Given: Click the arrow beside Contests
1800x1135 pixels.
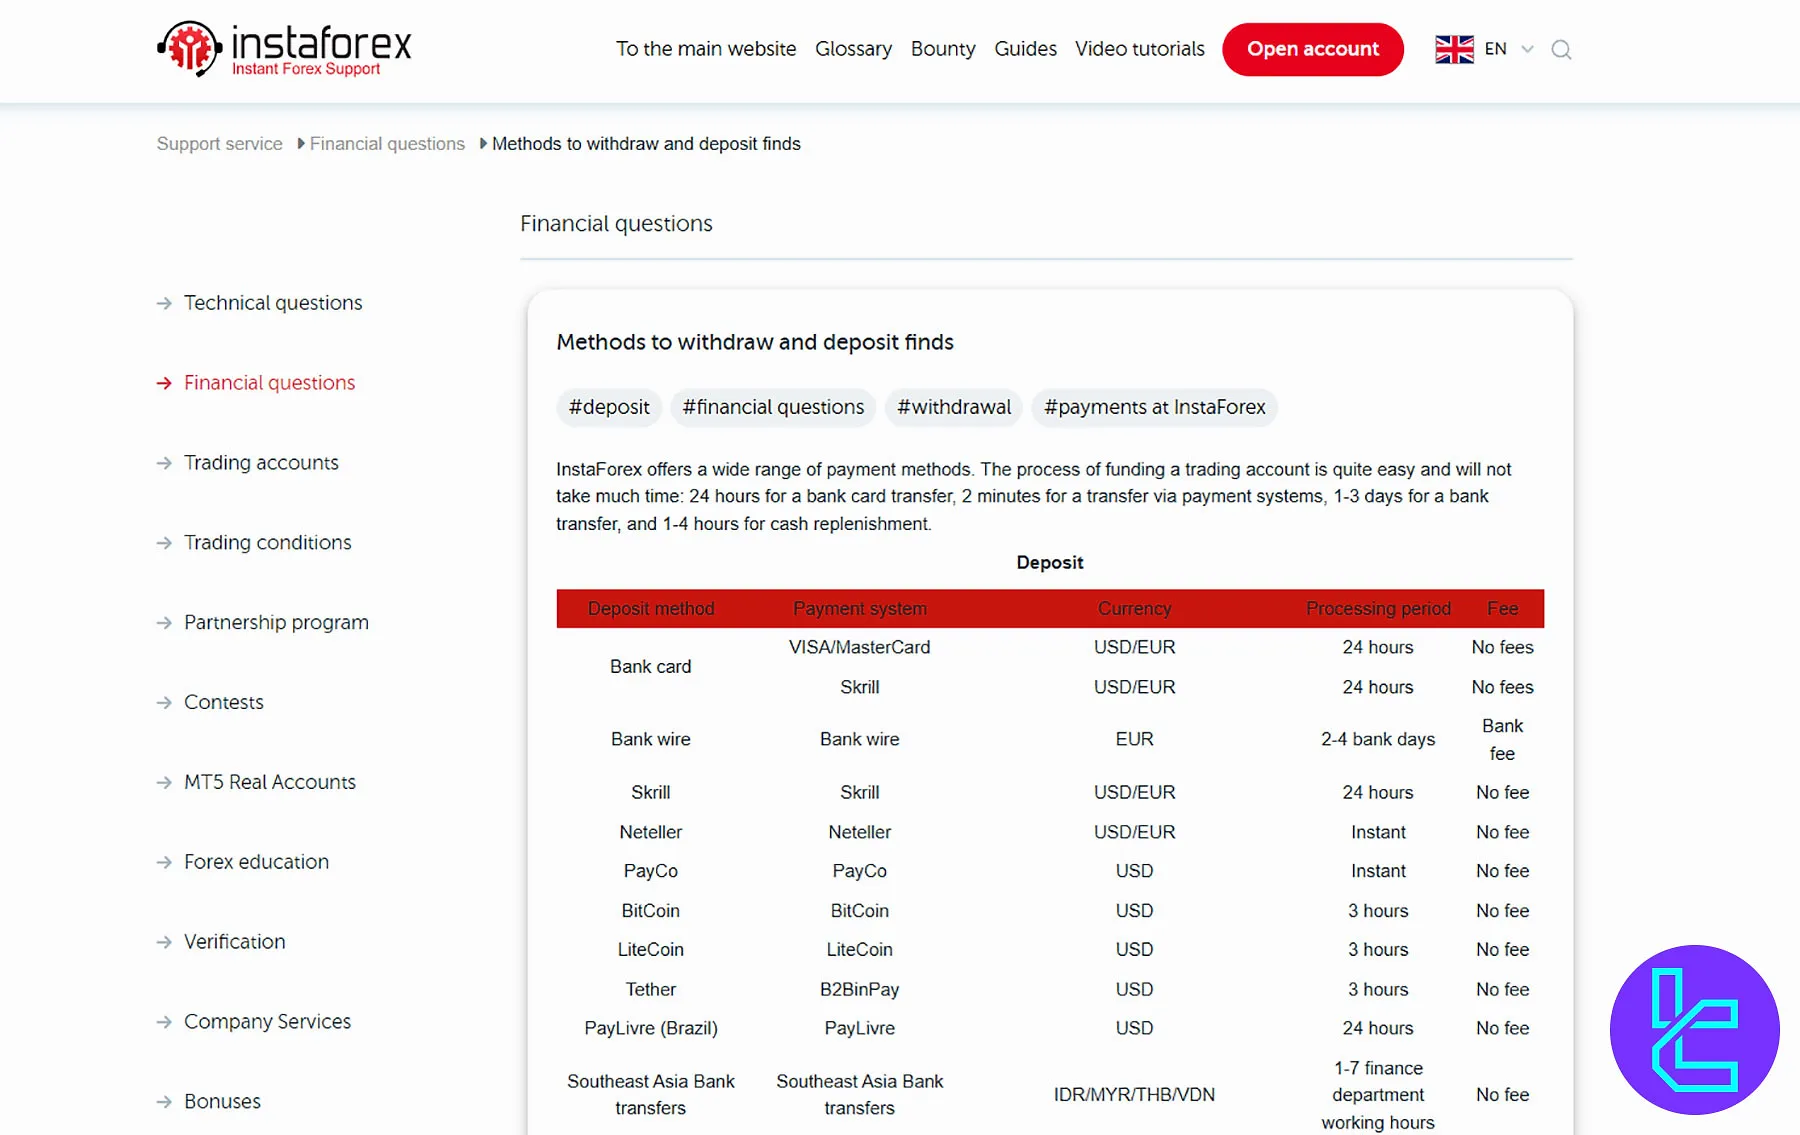Looking at the screenshot, I should pos(164,703).
